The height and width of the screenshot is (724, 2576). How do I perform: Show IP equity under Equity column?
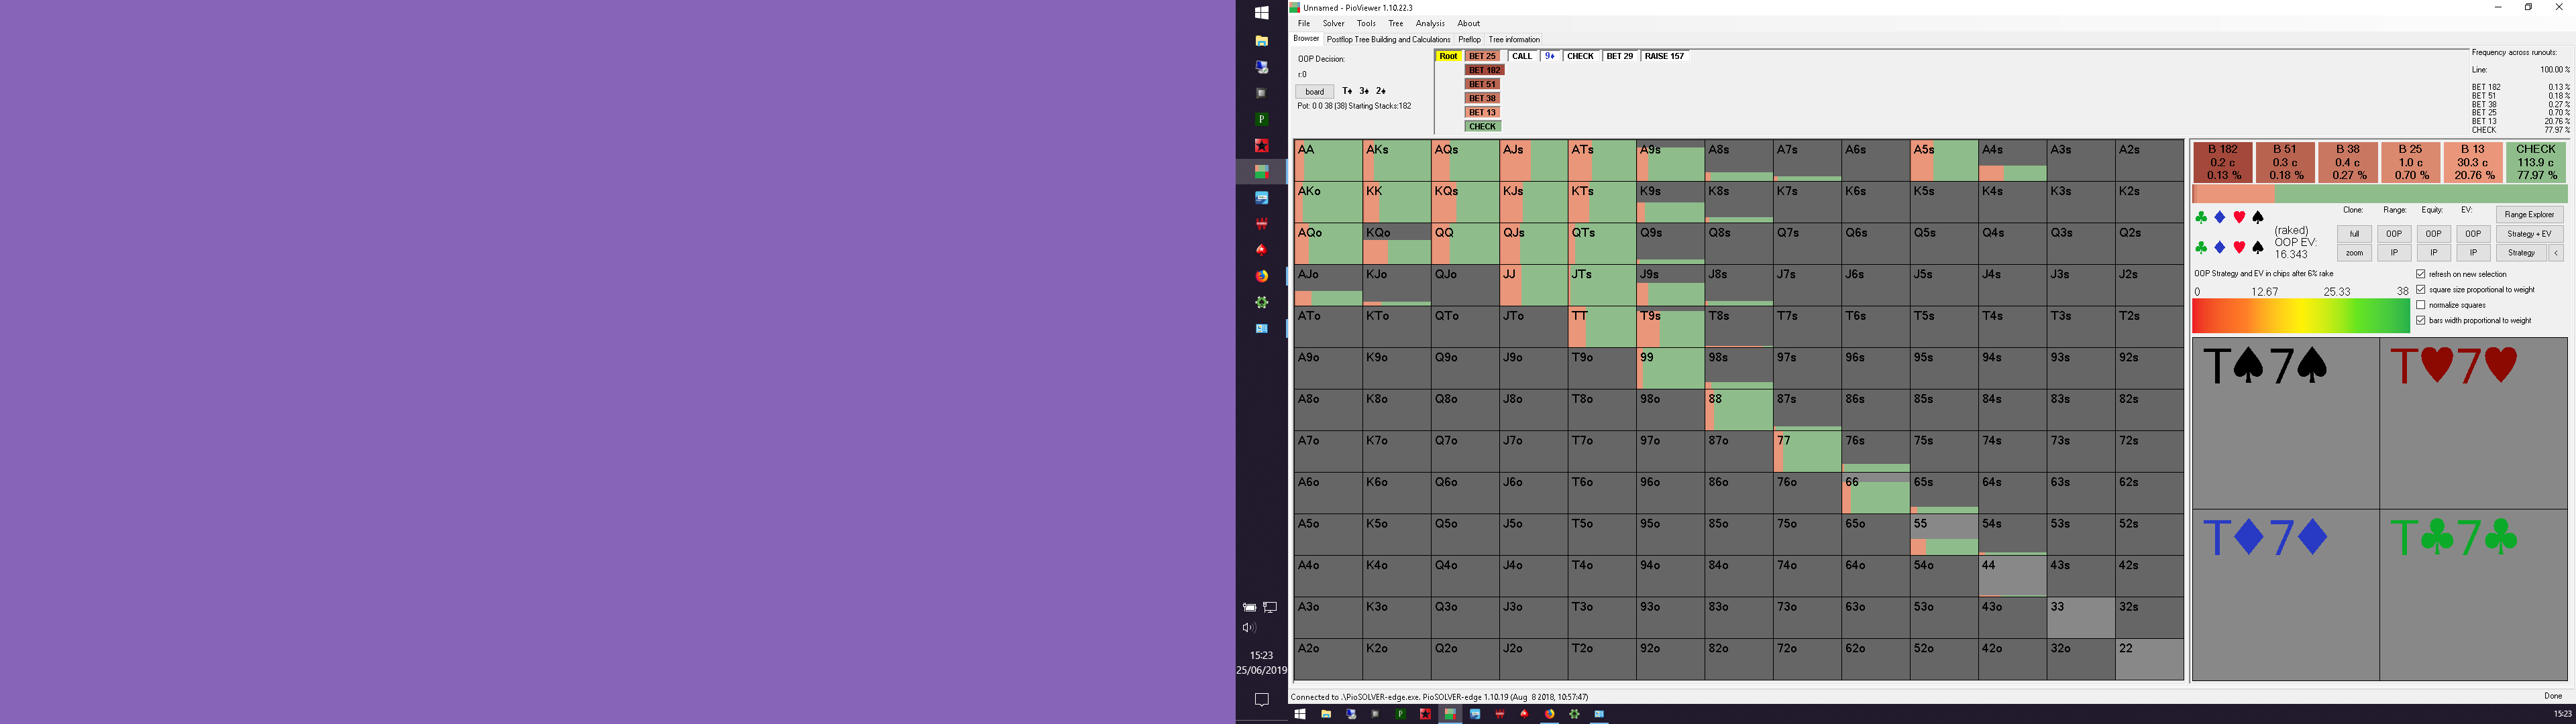click(x=2433, y=253)
